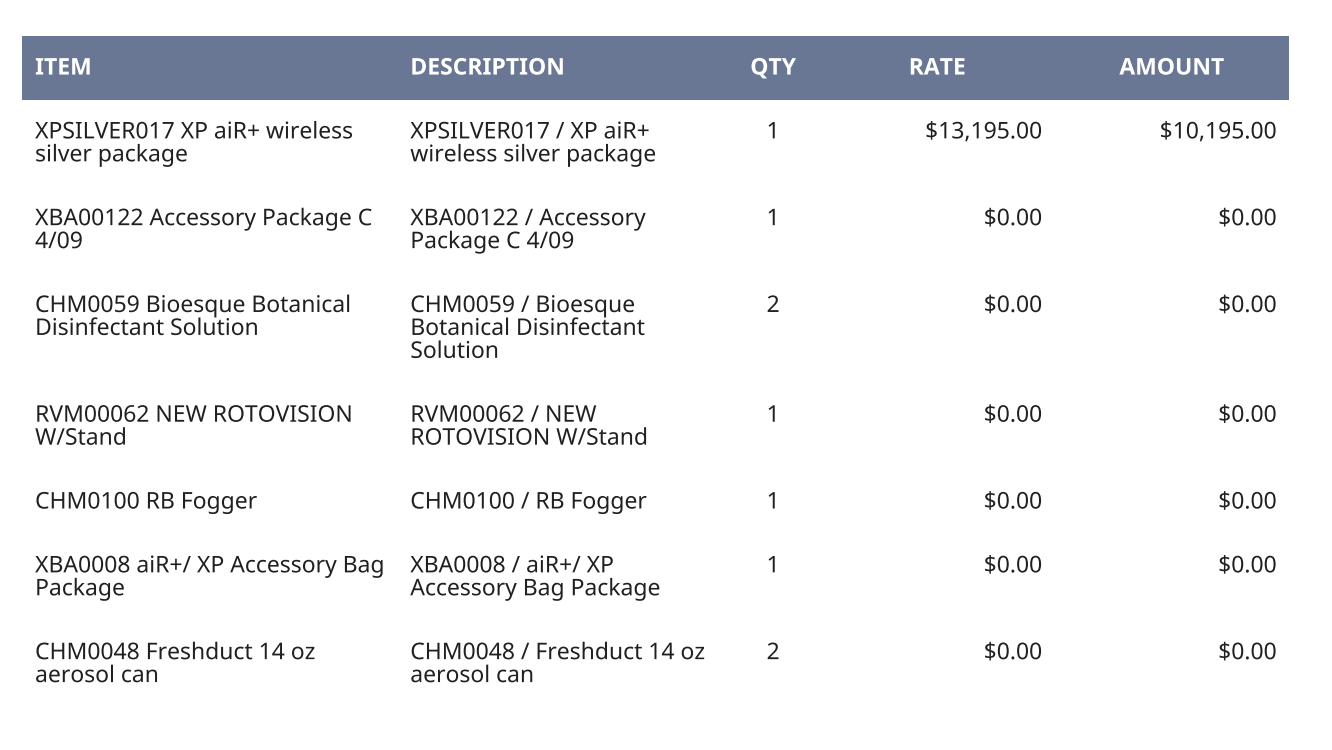Image resolution: width=1332 pixels, height=750 pixels.
Task: Select the RVM00062 / NEW ROTOVISION description cell
Action: (528, 425)
